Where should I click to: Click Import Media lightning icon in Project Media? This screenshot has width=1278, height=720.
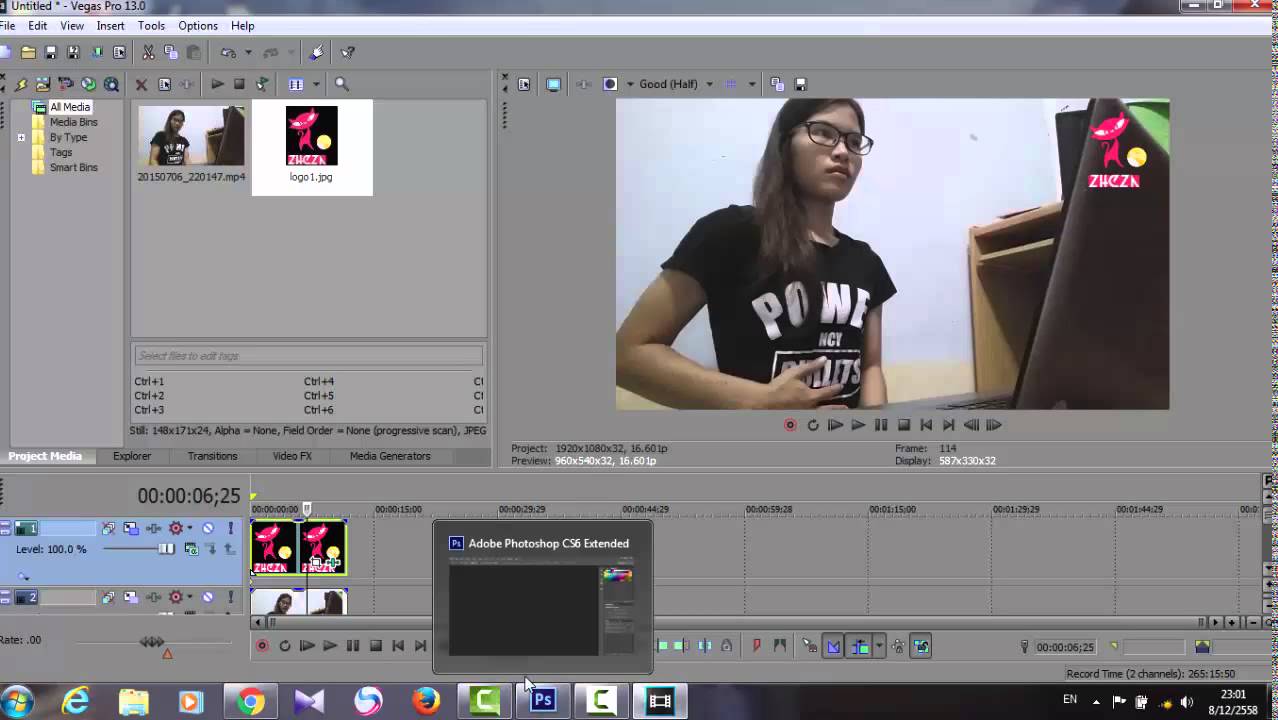click(20, 85)
